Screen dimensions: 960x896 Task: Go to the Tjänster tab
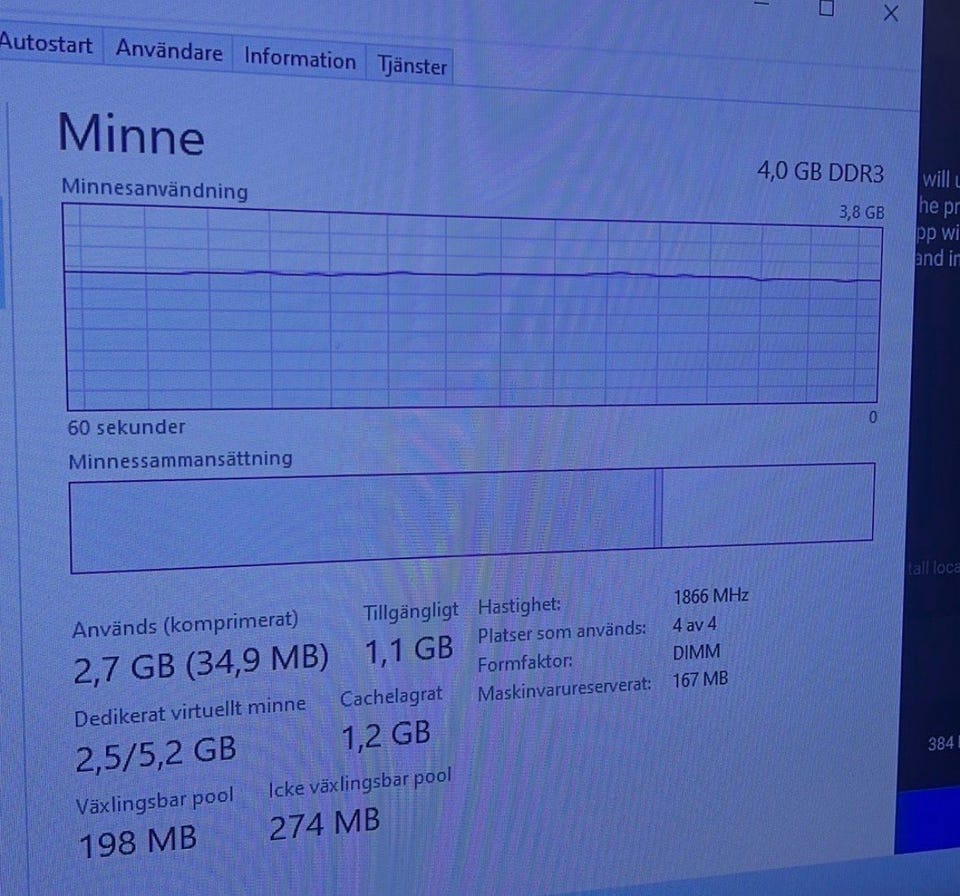pyautogui.click(x=411, y=66)
